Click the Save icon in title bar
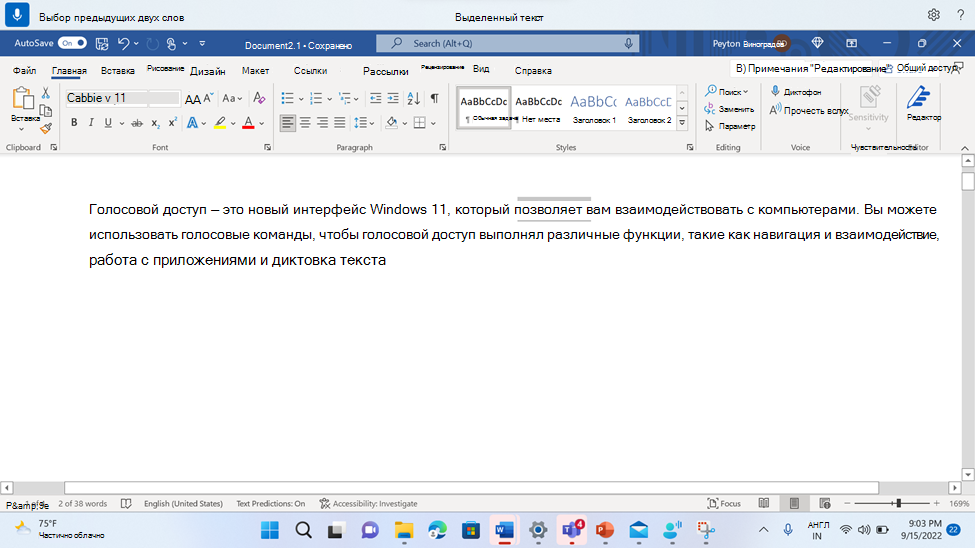975x548 pixels. tap(102, 44)
